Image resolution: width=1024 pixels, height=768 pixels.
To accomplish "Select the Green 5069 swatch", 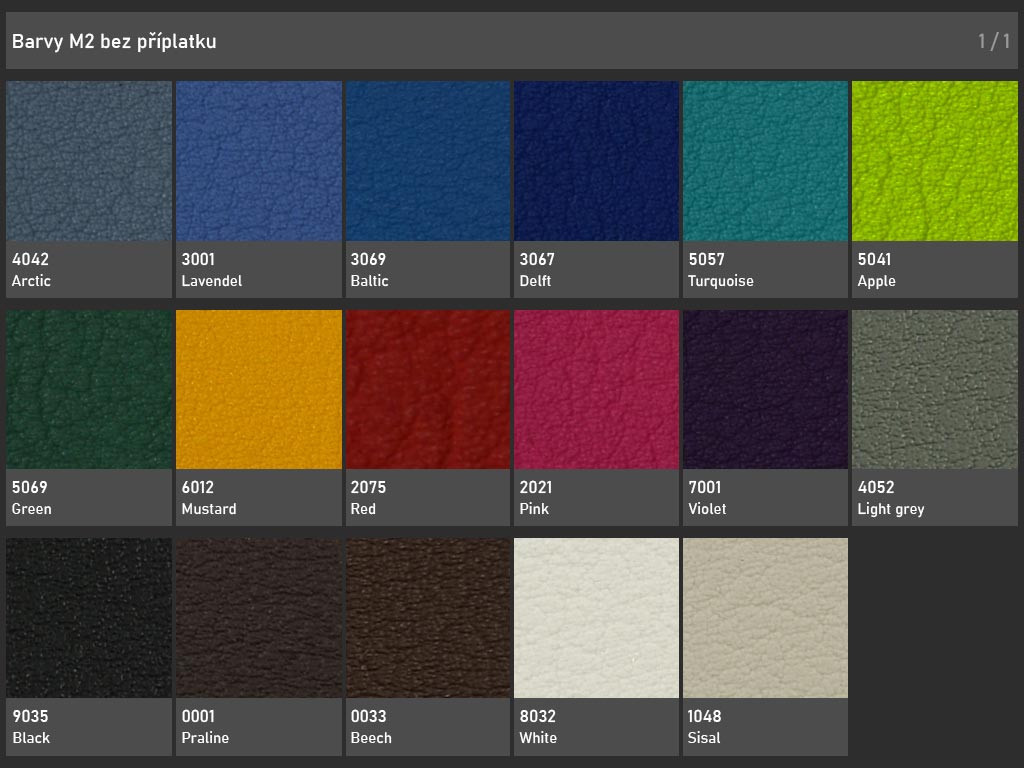I will coord(88,389).
